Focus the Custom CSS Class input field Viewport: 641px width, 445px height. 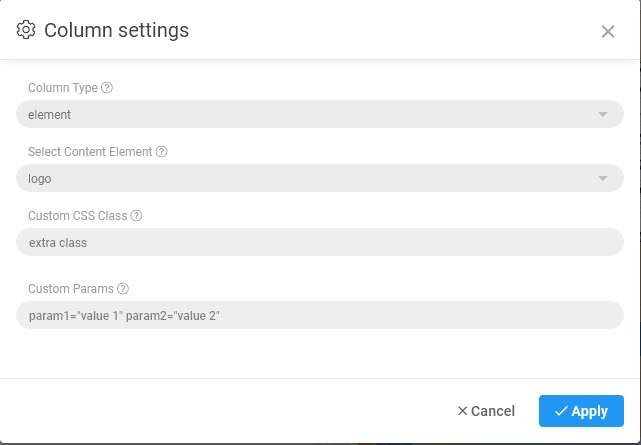(x=320, y=242)
